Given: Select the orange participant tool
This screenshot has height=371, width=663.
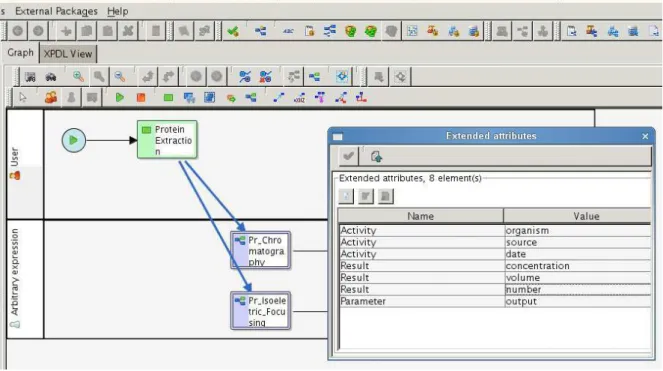Looking at the screenshot, I should [51, 98].
